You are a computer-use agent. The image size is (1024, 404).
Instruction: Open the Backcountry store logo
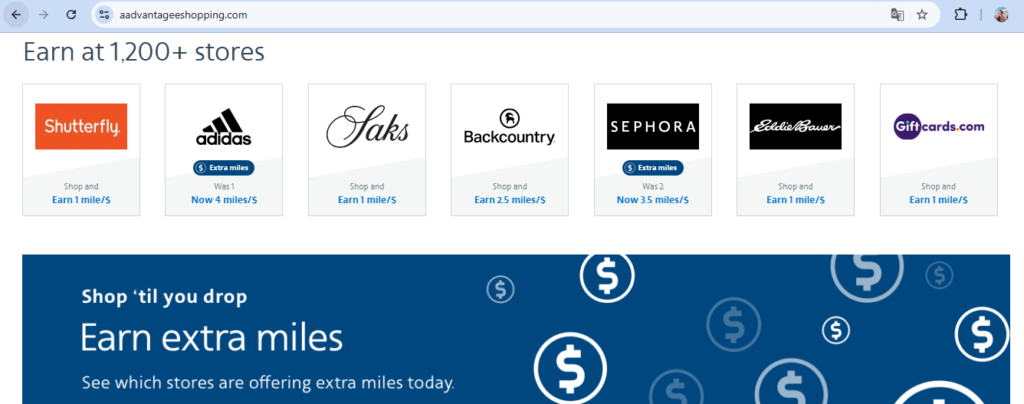click(509, 127)
